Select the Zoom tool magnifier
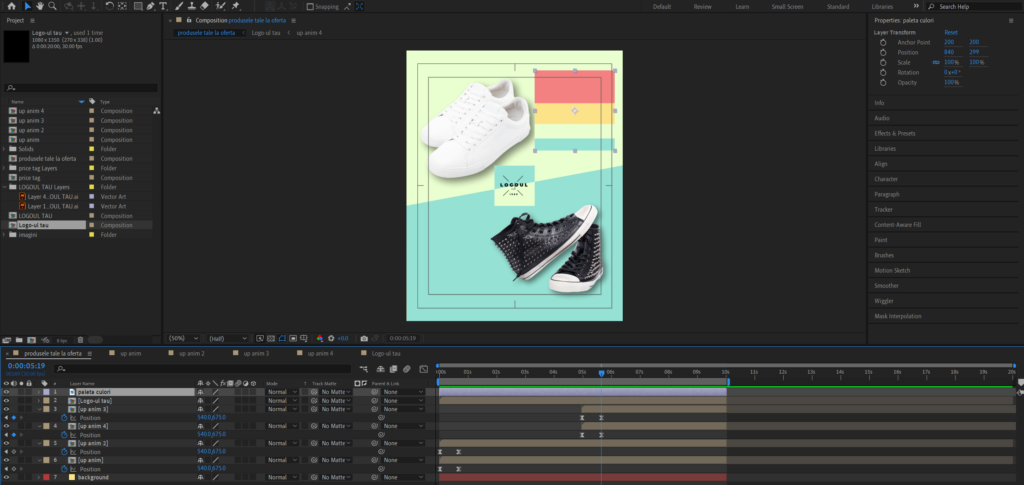The height and width of the screenshot is (485, 1024). tap(52, 6)
